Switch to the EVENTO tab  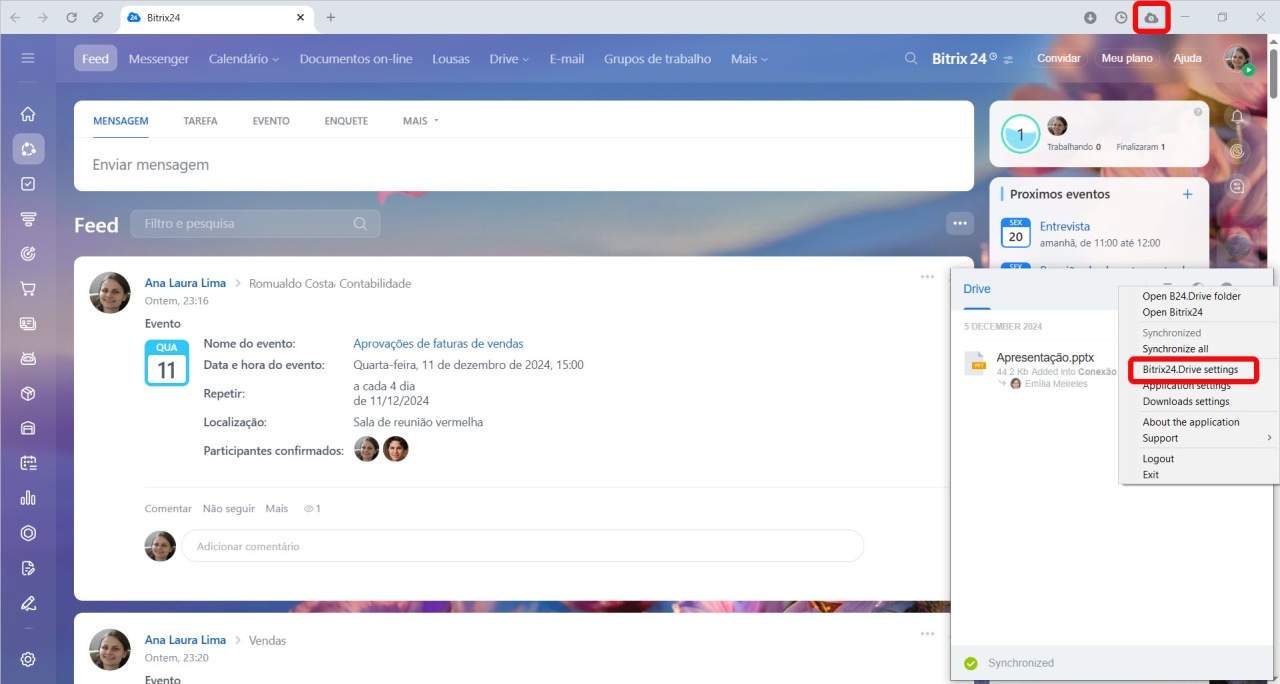pyautogui.click(x=271, y=121)
